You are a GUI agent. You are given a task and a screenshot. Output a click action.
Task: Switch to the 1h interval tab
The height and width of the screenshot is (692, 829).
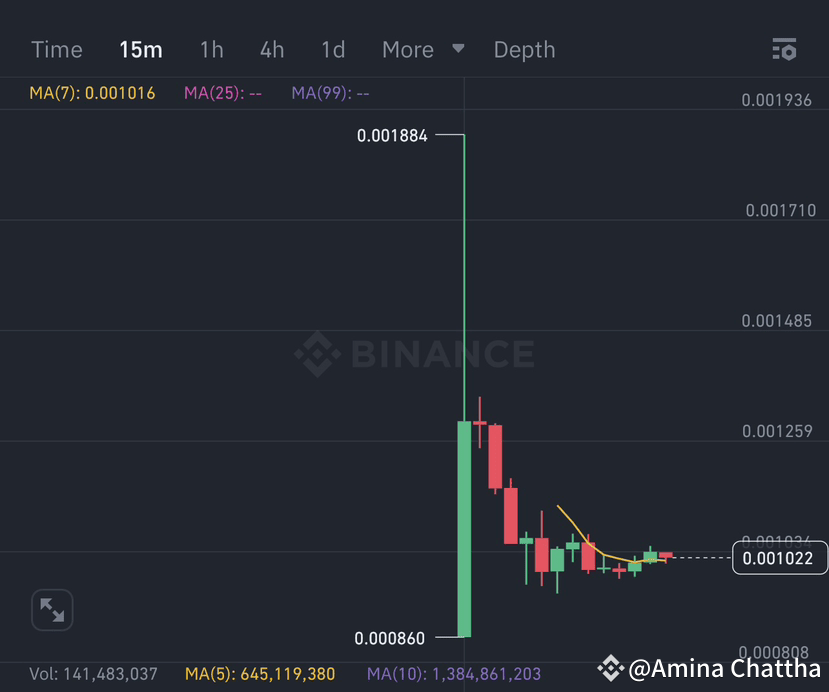click(x=211, y=48)
